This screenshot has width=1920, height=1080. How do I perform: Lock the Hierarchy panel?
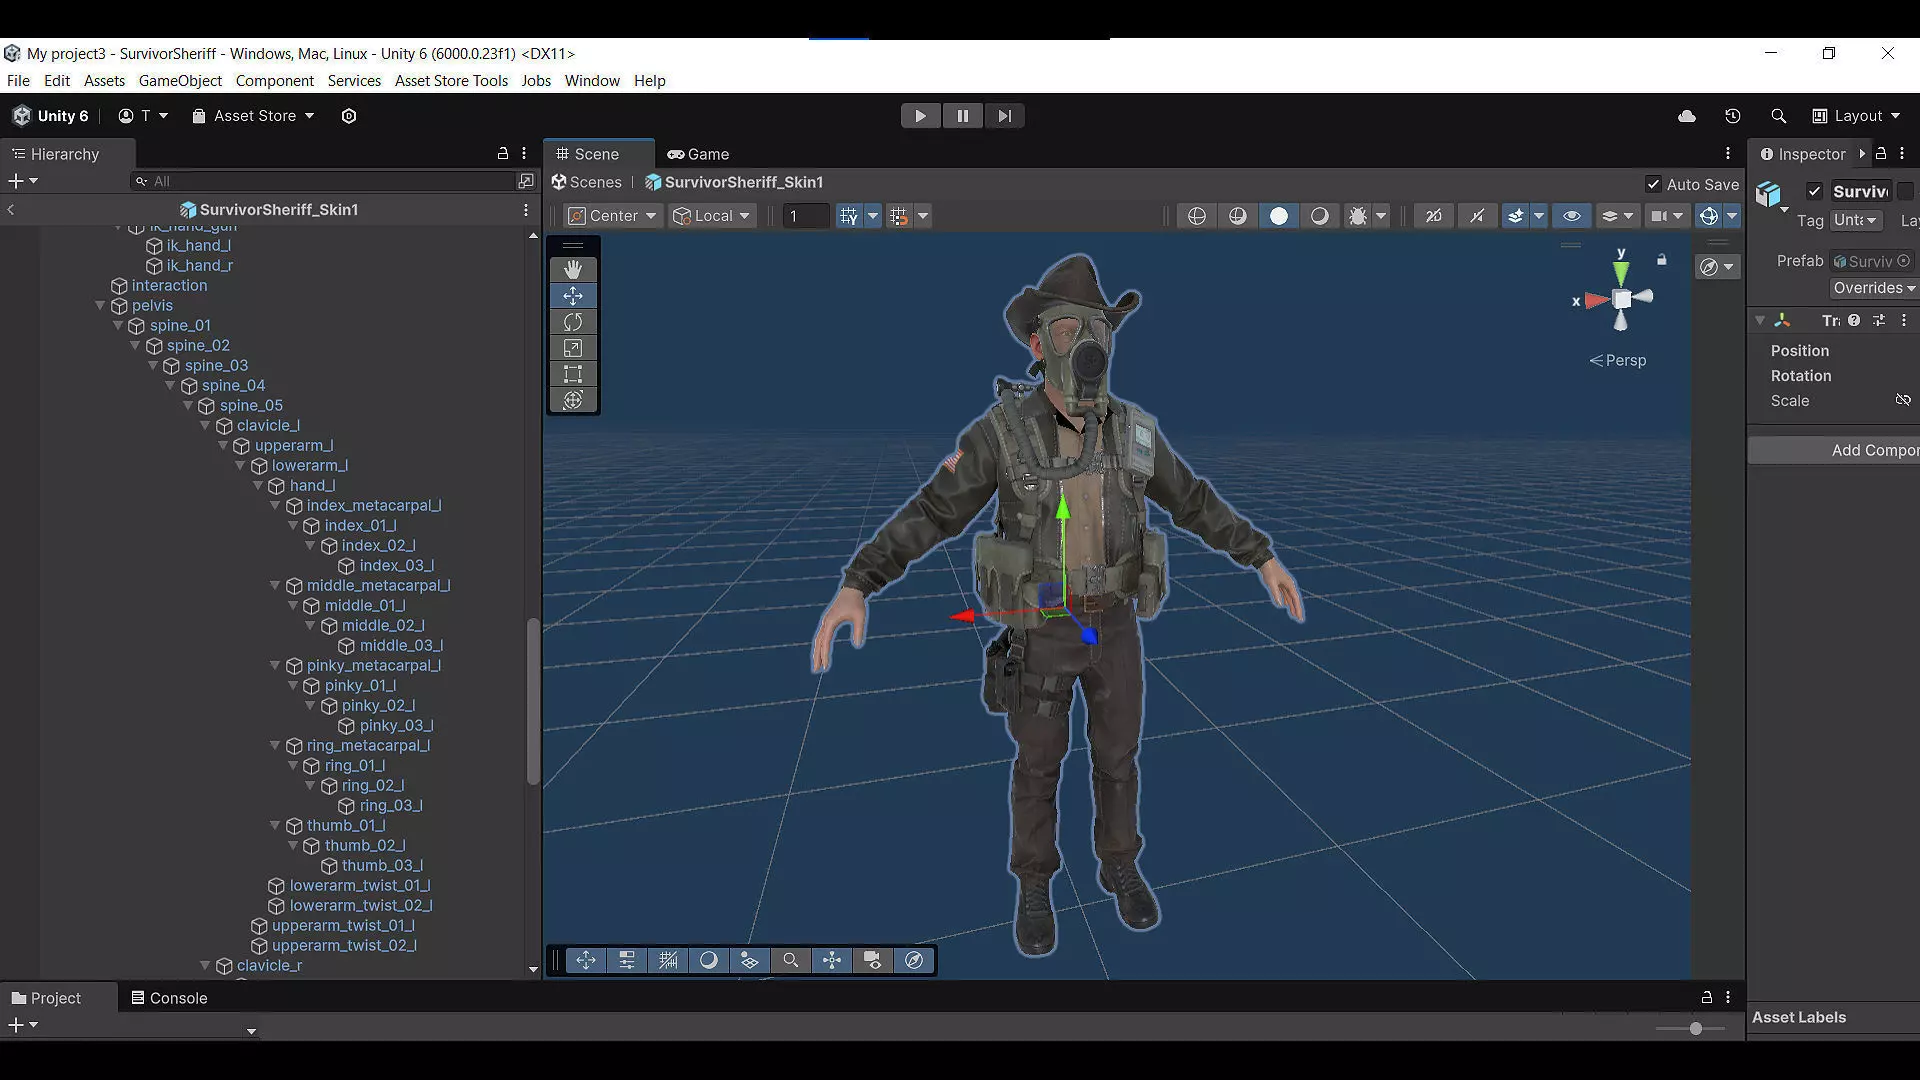click(x=503, y=154)
